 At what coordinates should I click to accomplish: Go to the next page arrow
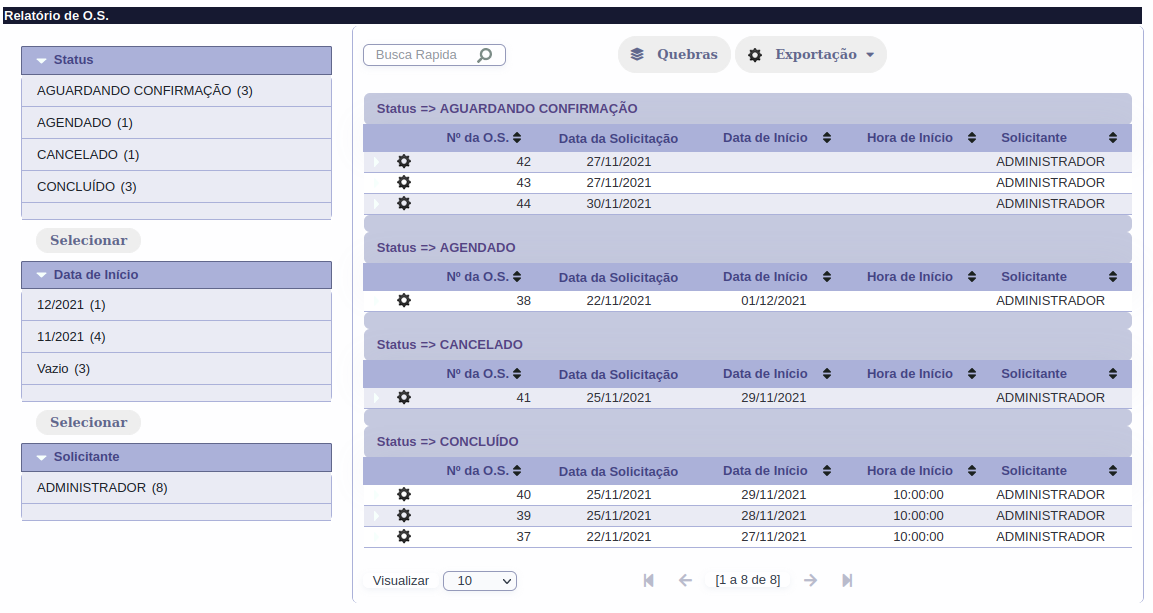tap(811, 581)
